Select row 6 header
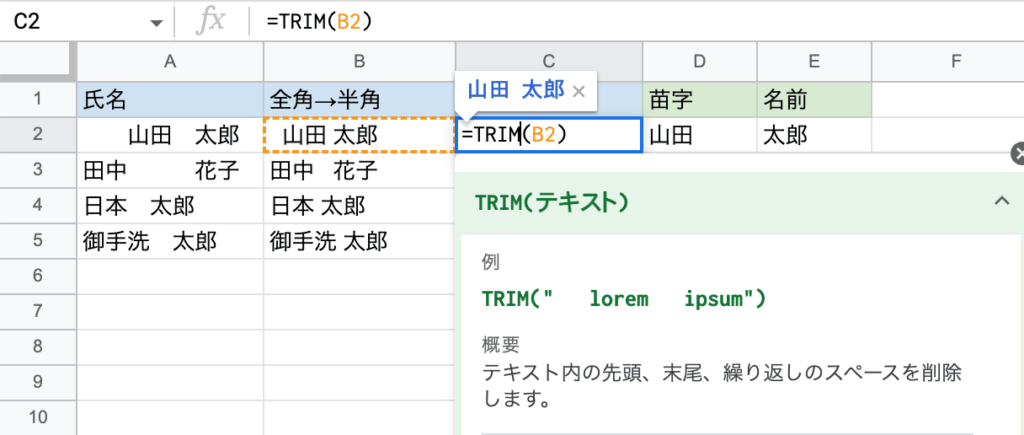 coord(38,275)
